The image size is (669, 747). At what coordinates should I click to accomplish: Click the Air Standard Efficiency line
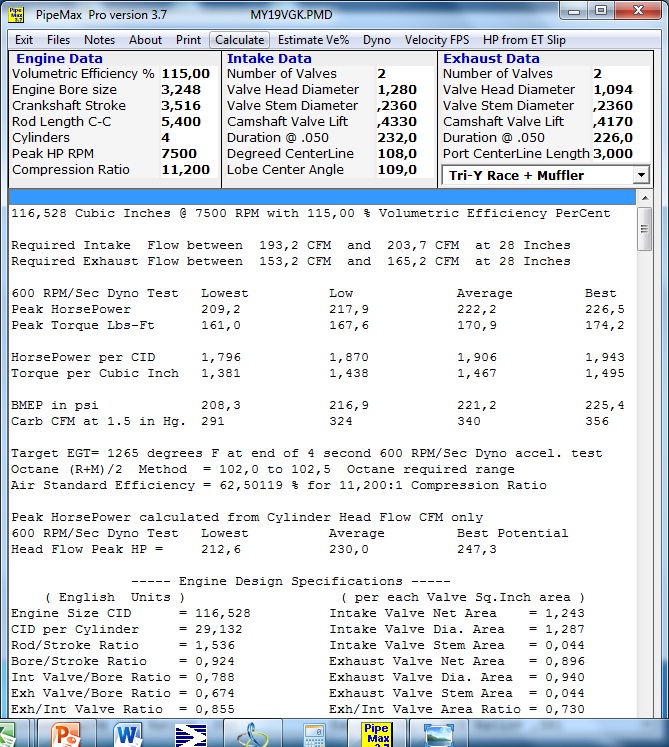pyautogui.click(x=279, y=485)
